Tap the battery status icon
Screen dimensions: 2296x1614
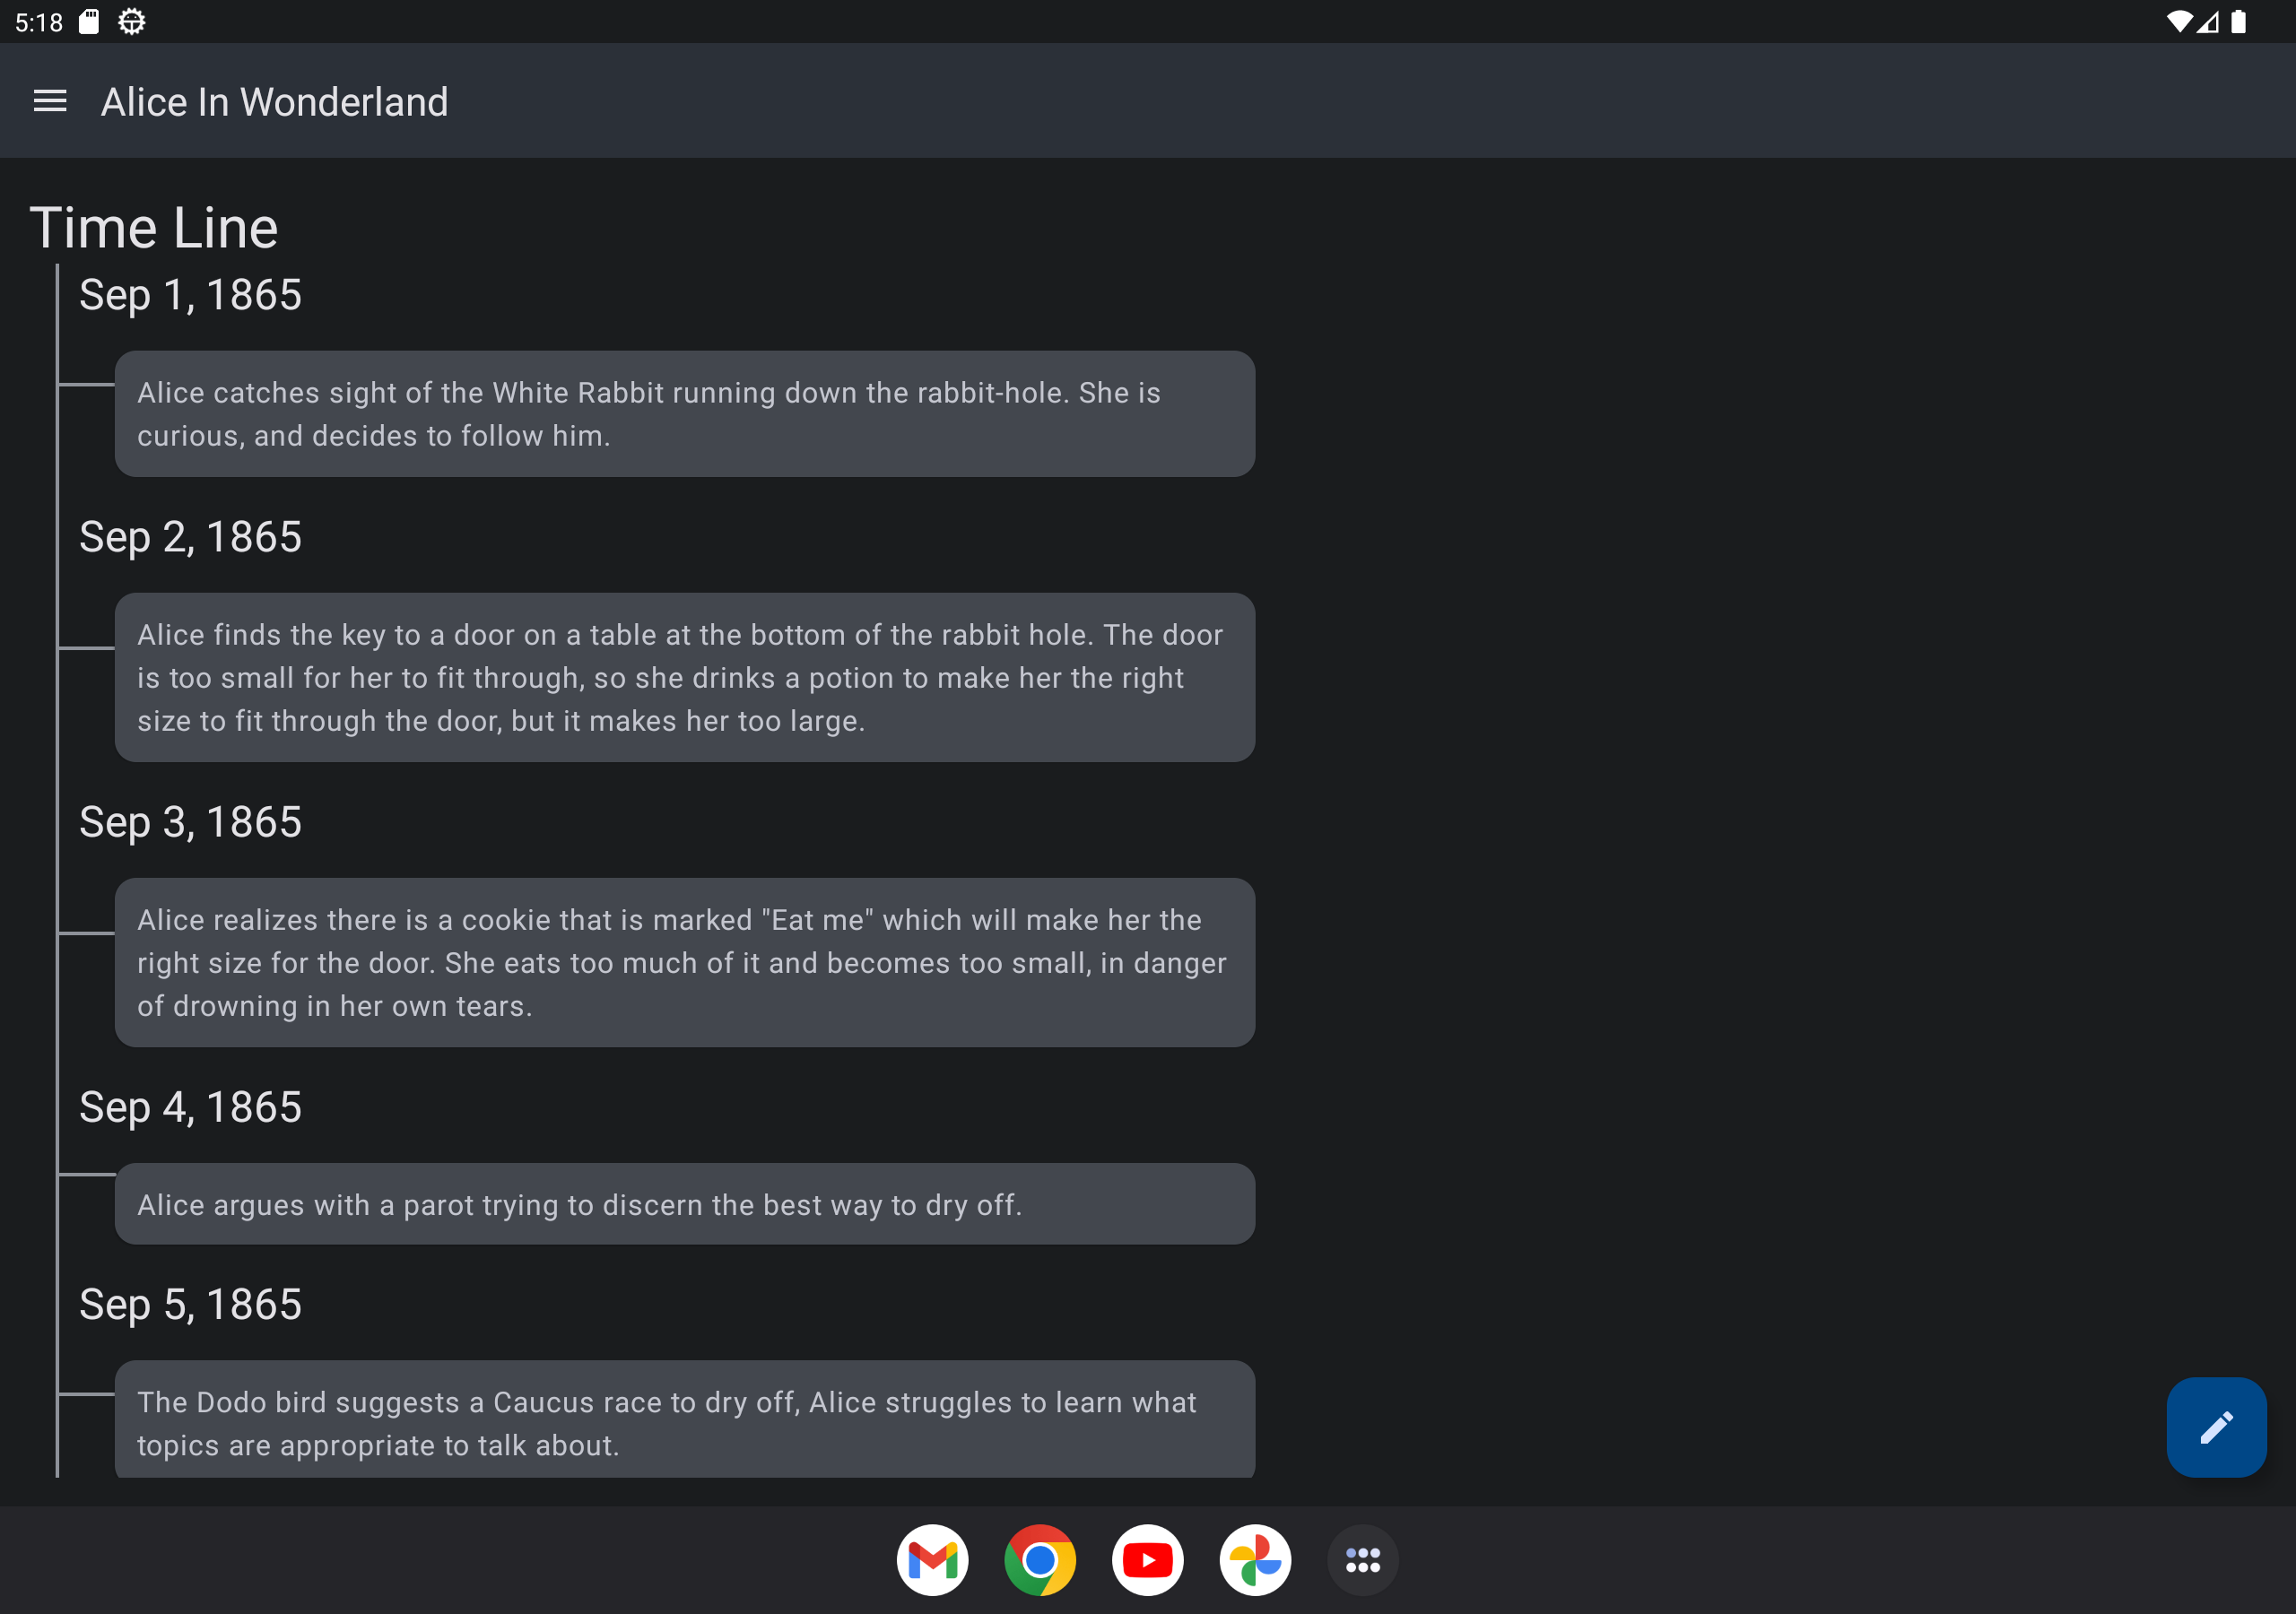tap(2239, 22)
